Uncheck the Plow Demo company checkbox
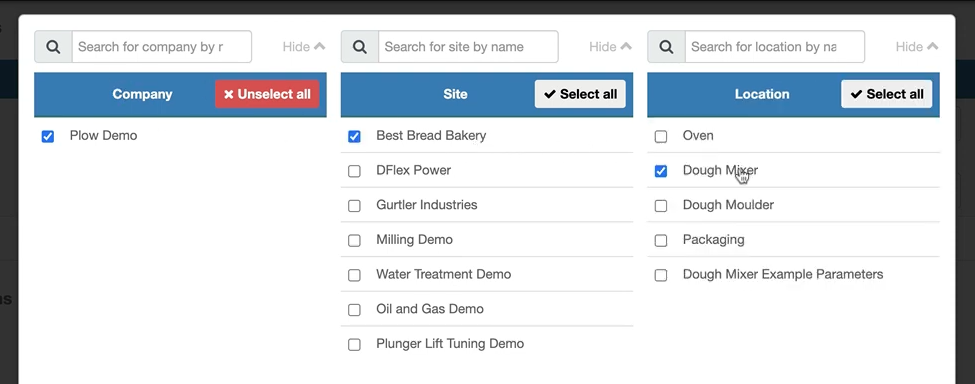 [48, 136]
